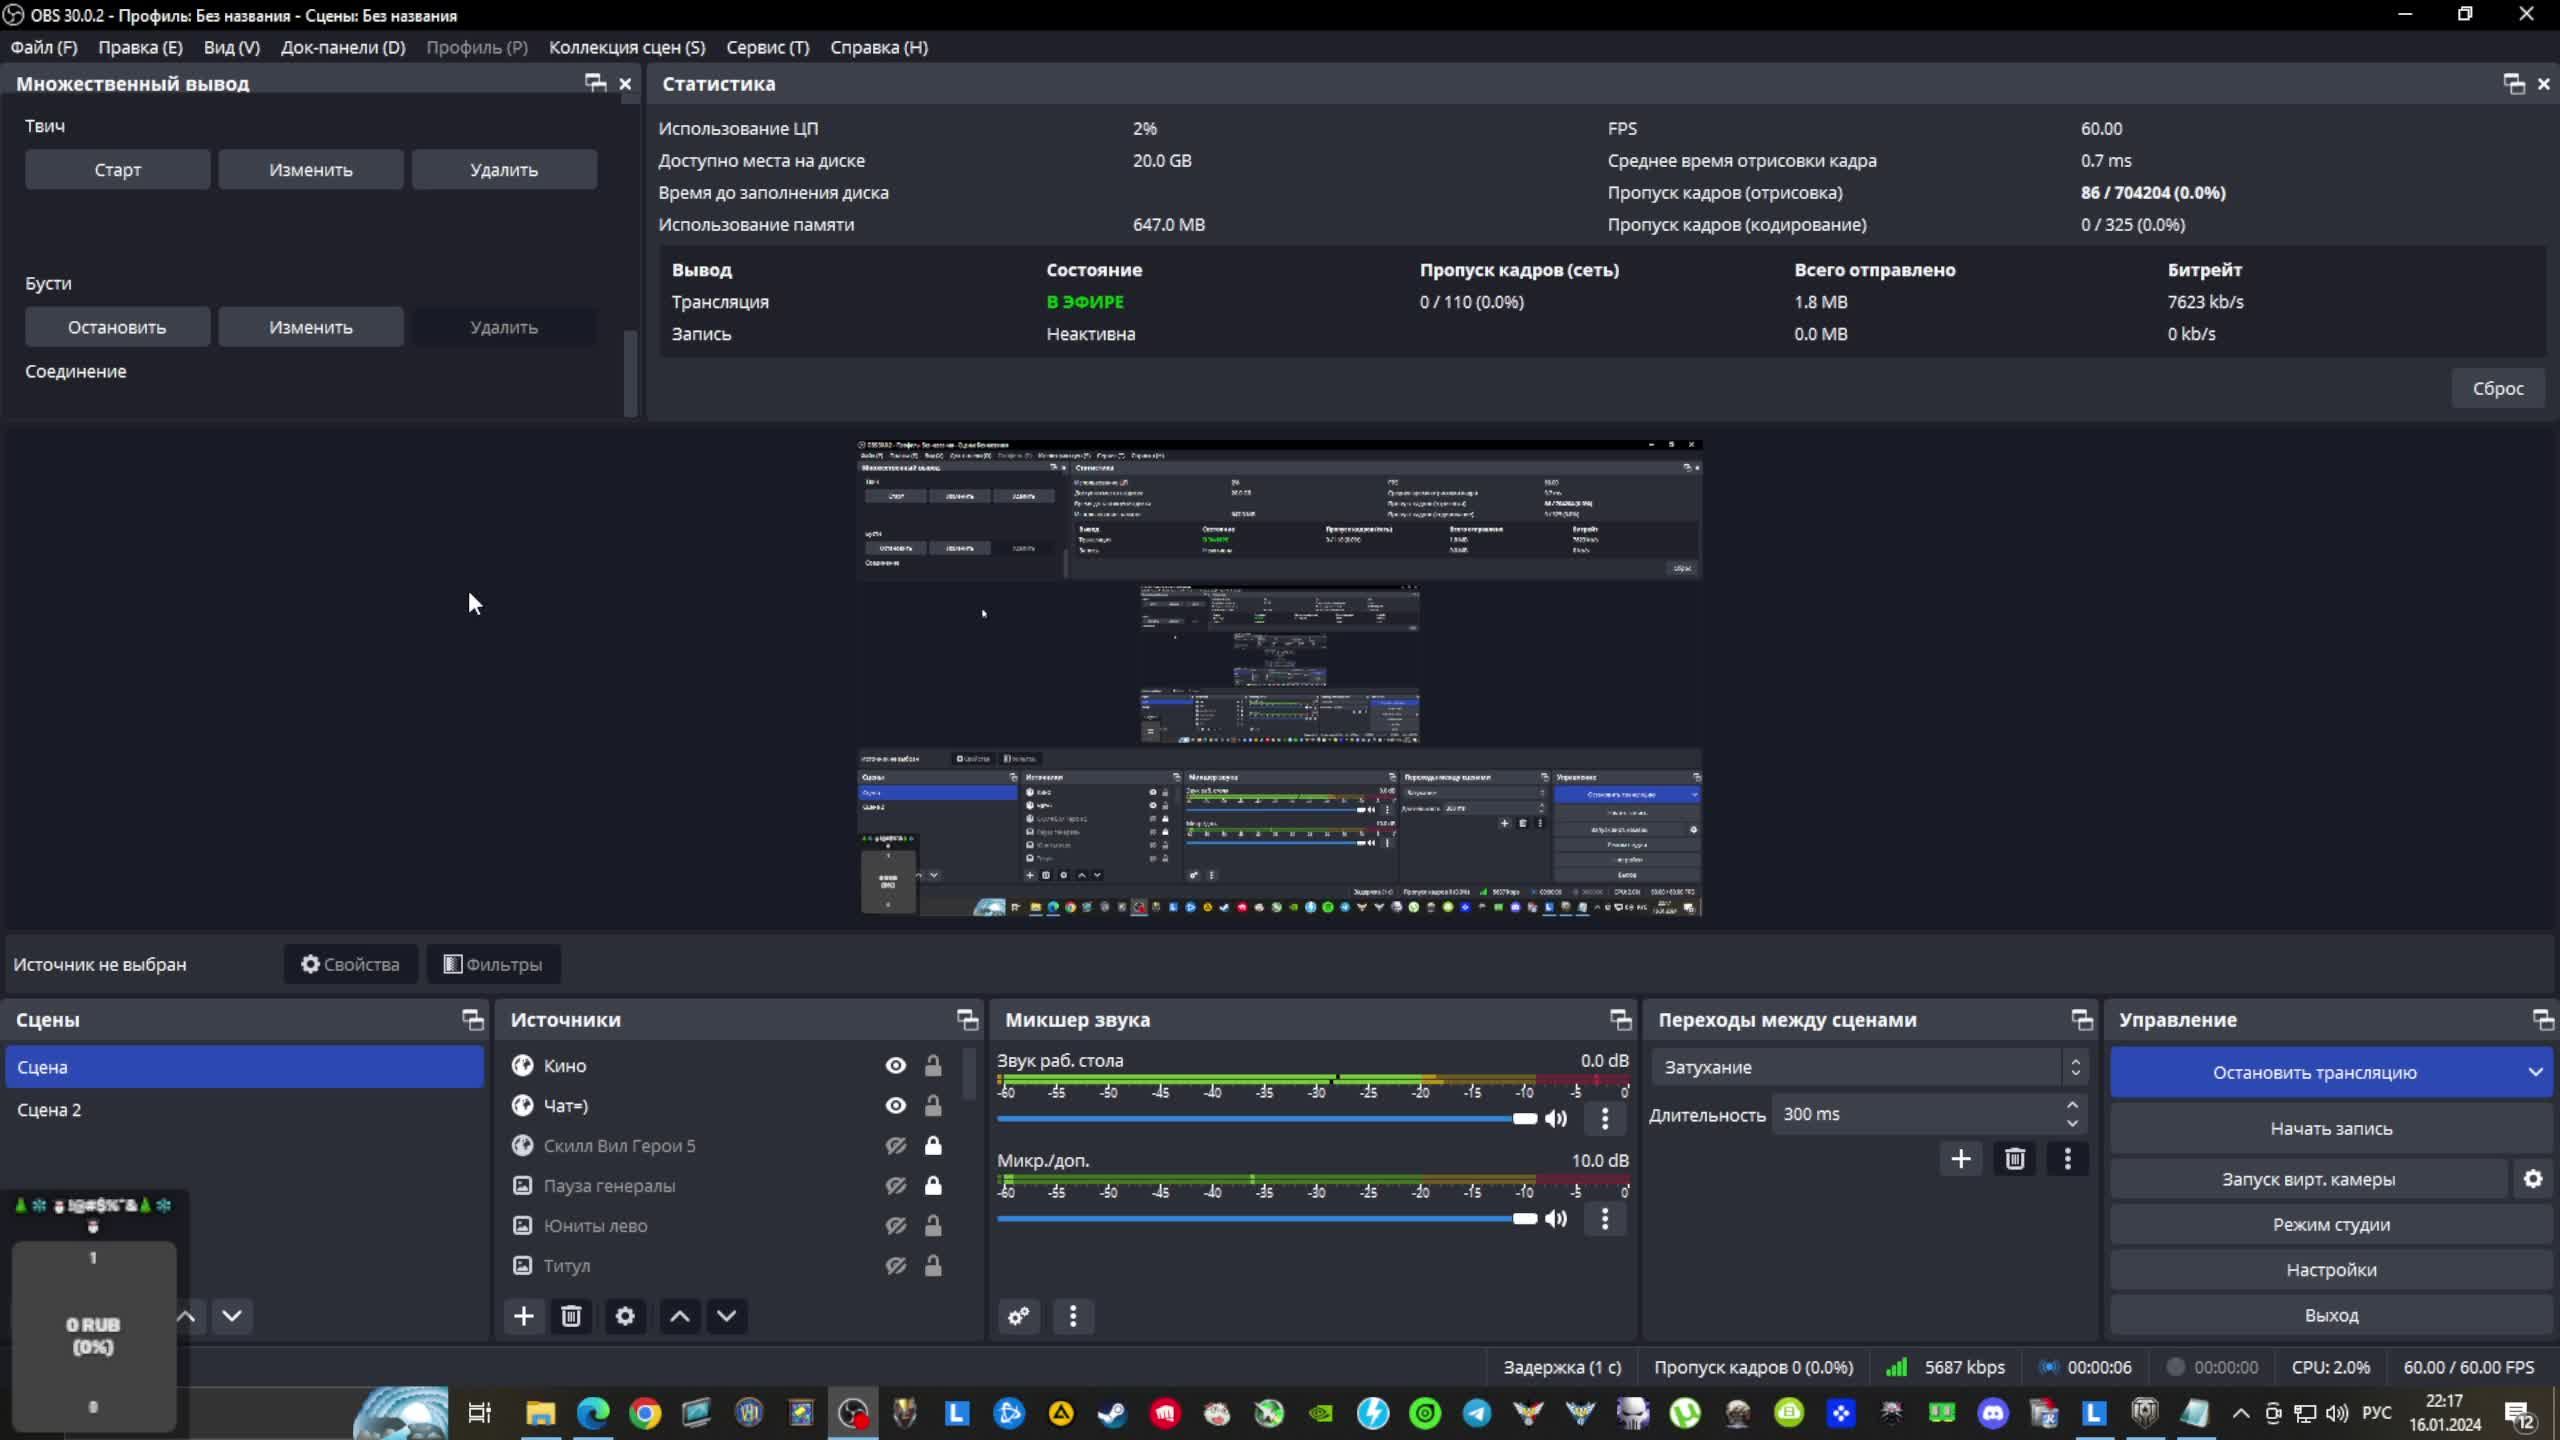
Task: Open the Док-панели (D) menu
Action: click(x=342, y=47)
